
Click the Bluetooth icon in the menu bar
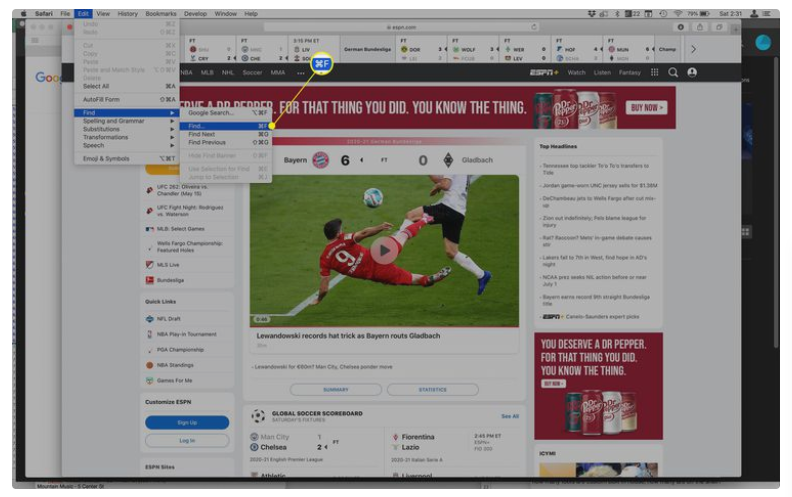(x=617, y=14)
